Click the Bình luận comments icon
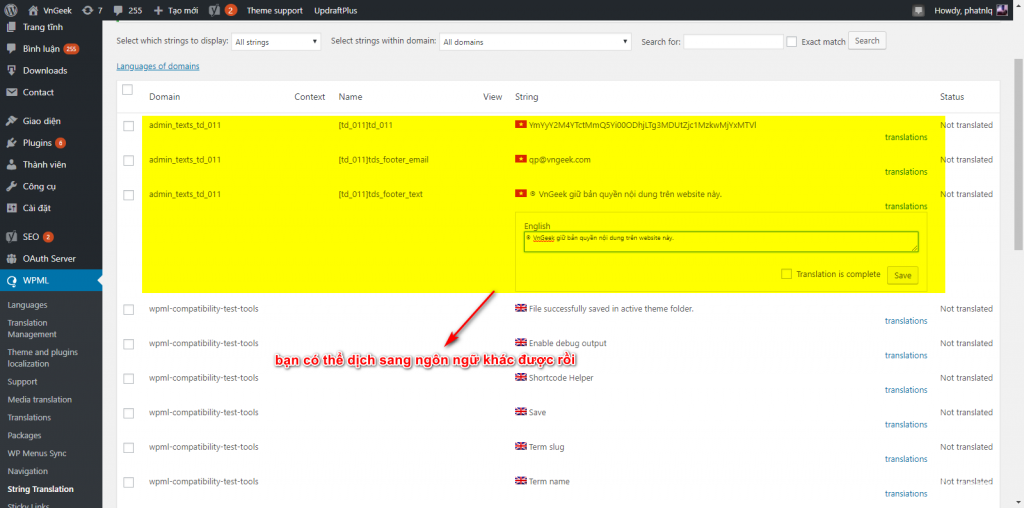The width and height of the screenshot is (1024, 508). coord(11,48)
